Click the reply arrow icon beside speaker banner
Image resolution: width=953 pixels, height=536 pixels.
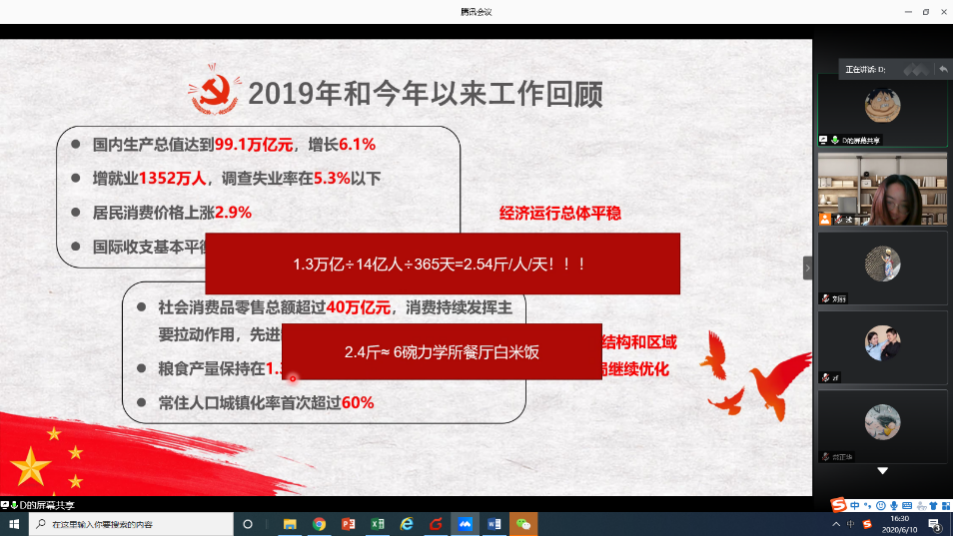tap(942, 69)
